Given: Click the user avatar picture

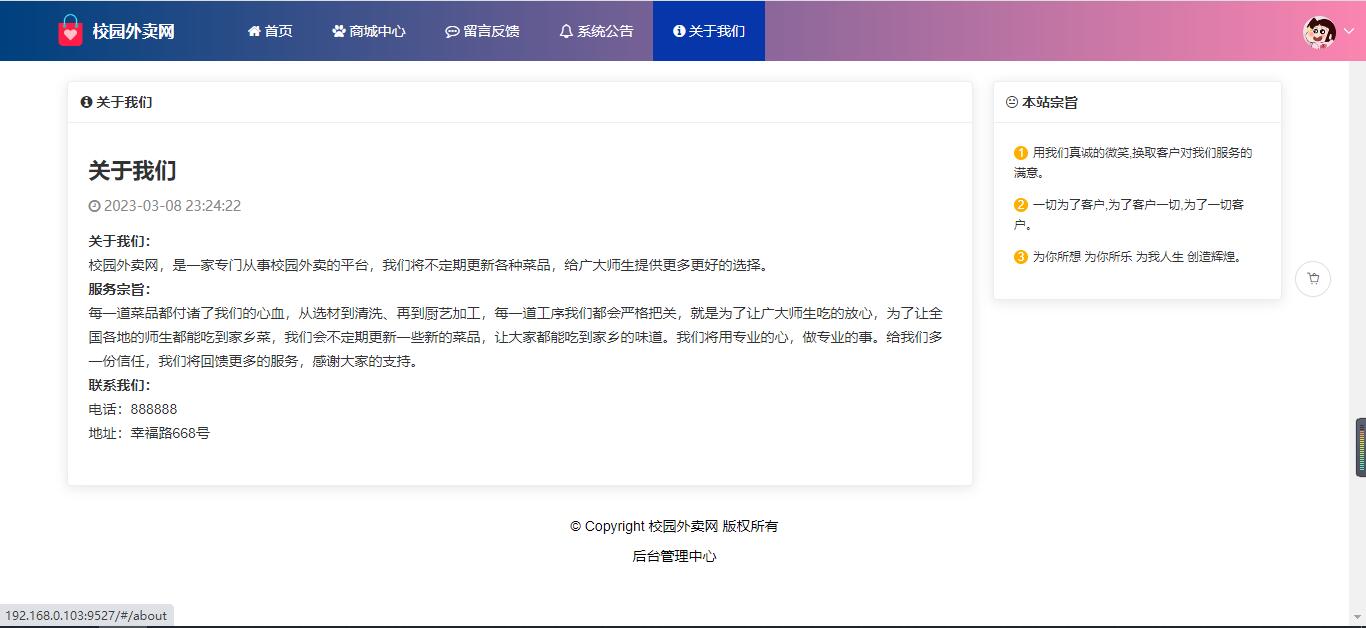Looking at the screenshot, I should pyautogui.click(x=1319, y=32).
